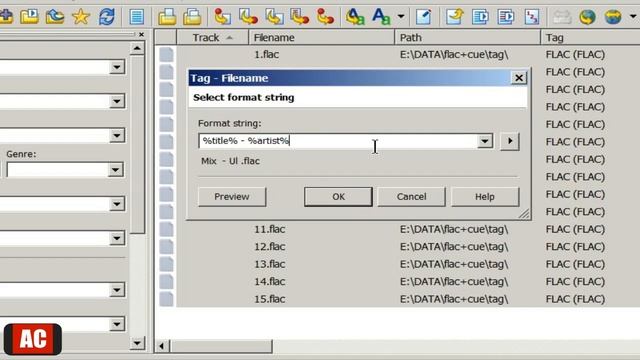Click the web sources globe with arrows icon
Screen dimensions: 640x360
pos(613,17)
